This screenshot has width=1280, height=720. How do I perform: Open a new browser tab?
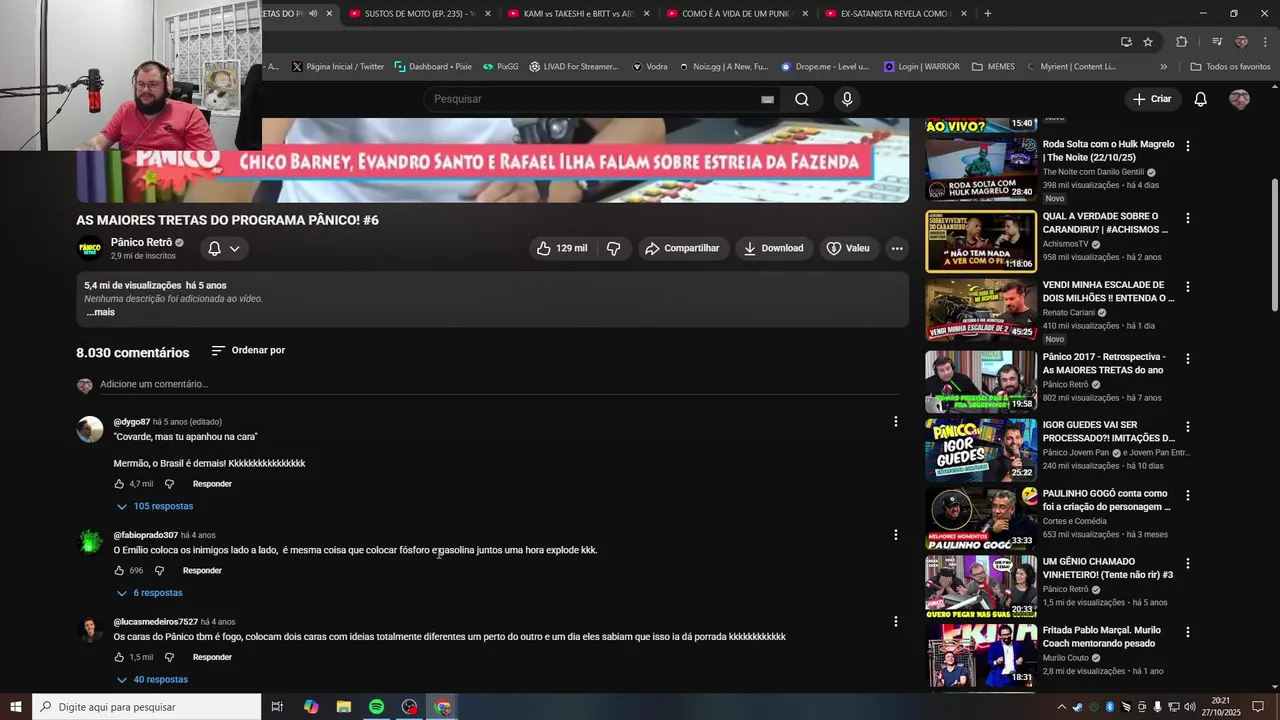(988, 13)
